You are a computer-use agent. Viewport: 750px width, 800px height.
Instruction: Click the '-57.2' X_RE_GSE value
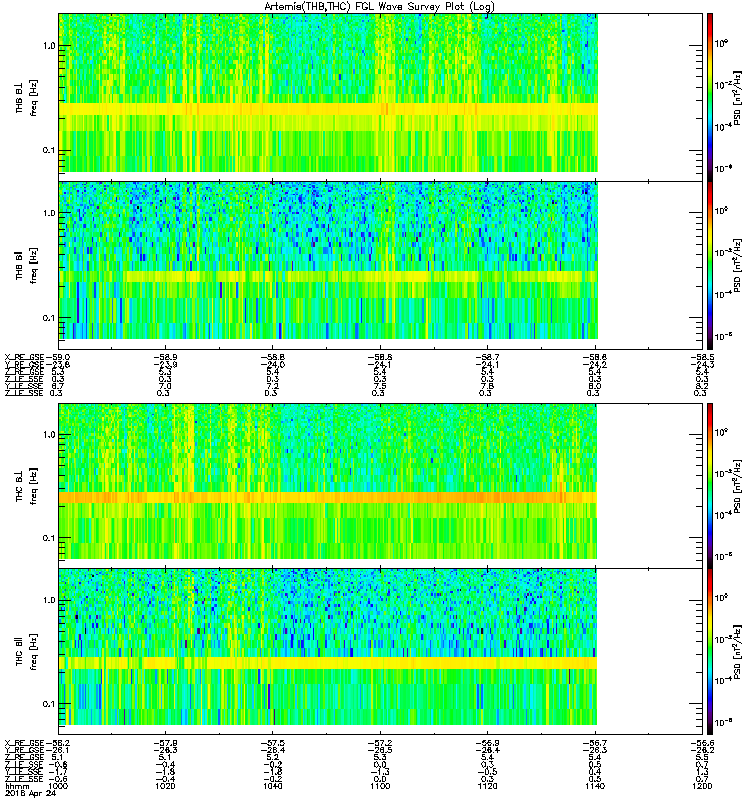pyautogui.click(x=380, y=743)
